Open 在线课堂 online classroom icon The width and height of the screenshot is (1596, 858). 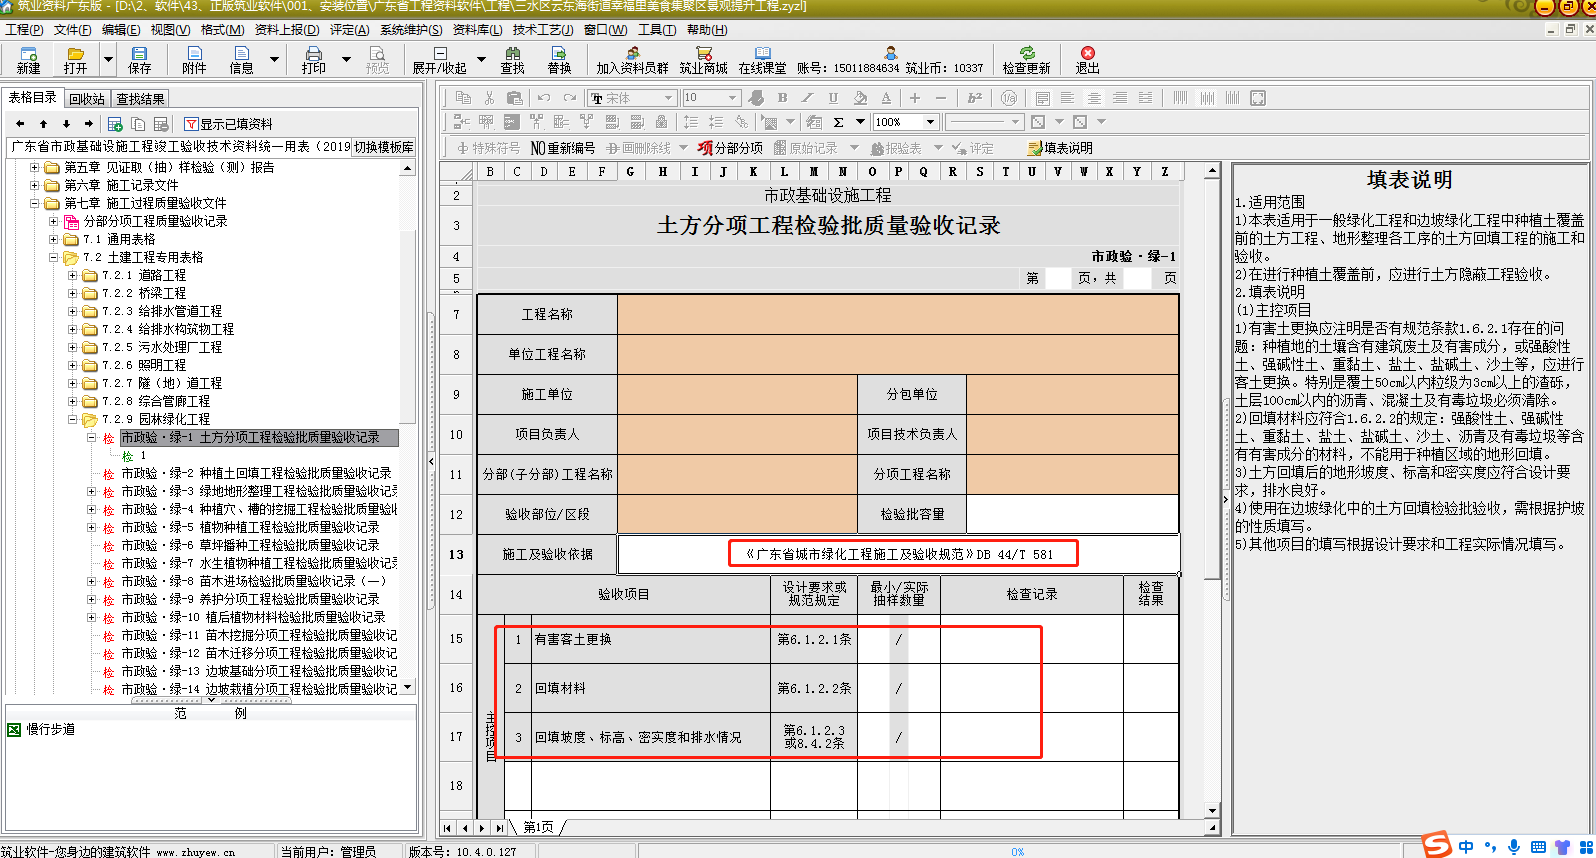[762, 60]
